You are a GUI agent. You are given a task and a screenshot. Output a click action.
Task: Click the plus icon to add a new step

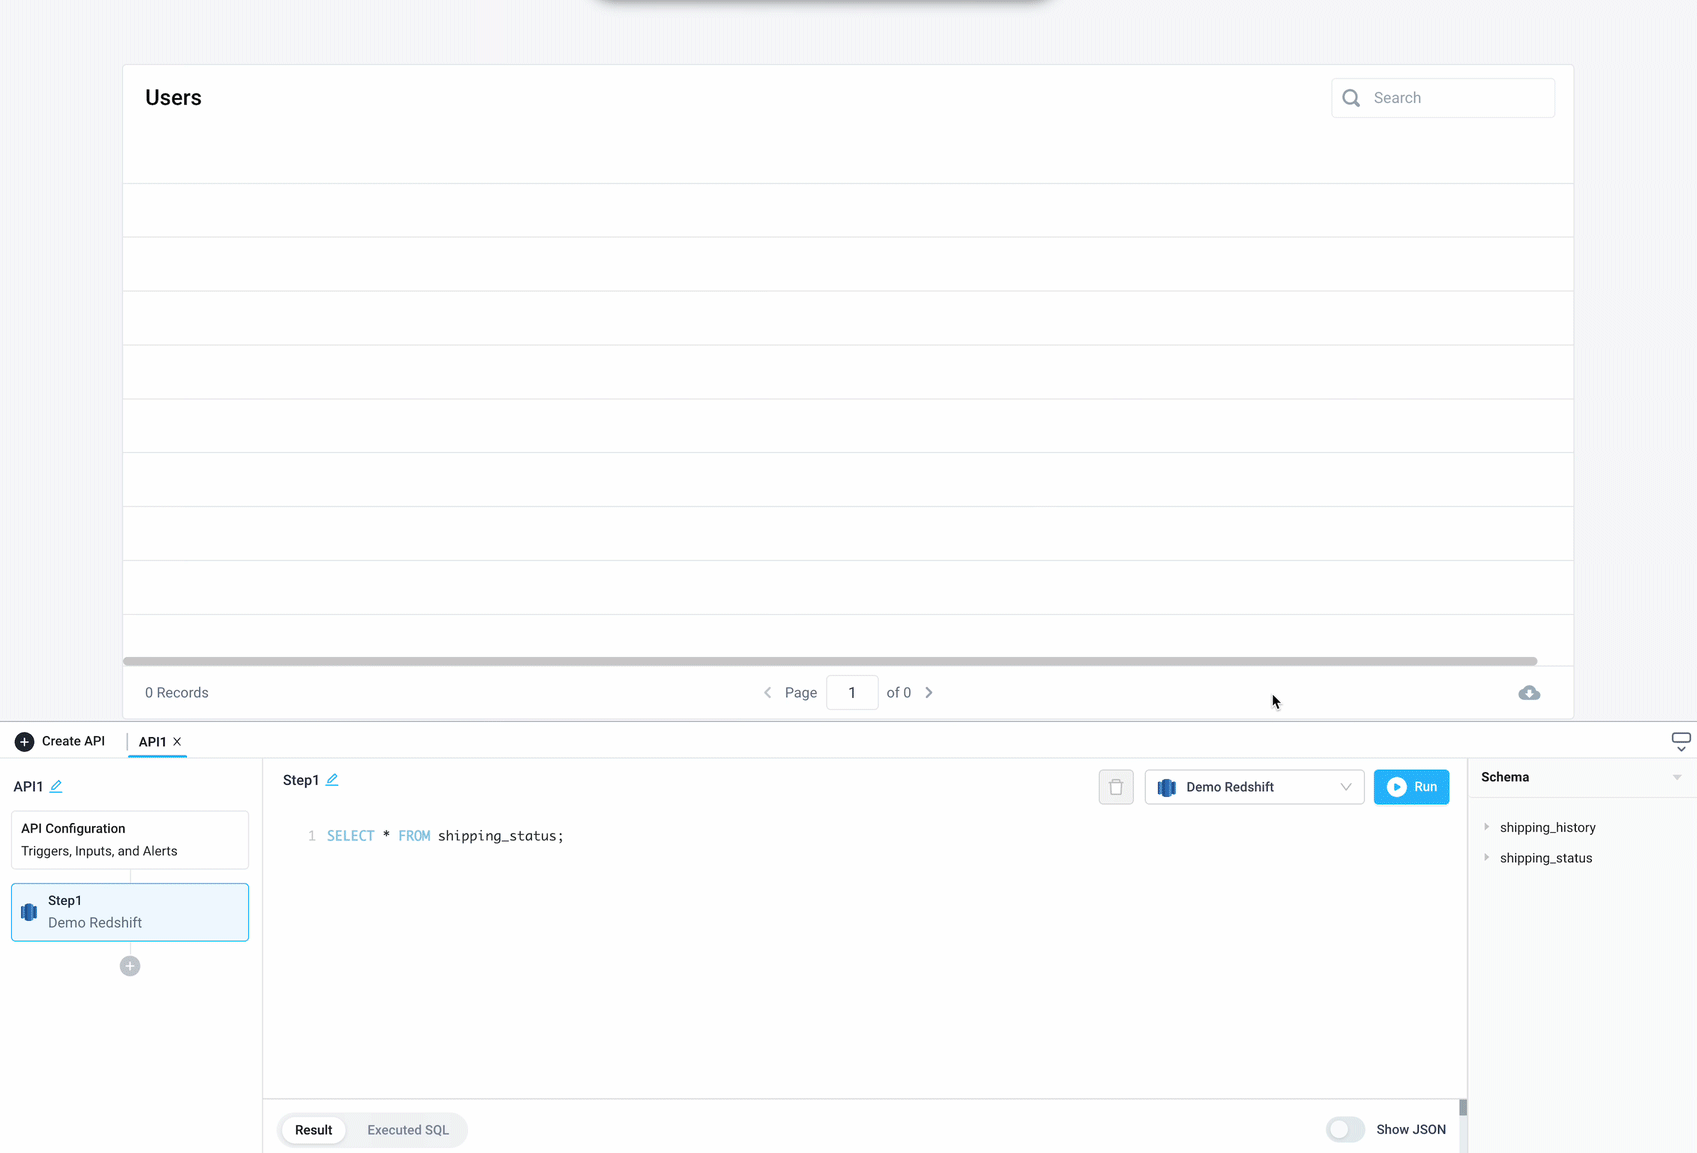[x=129, y=965]
